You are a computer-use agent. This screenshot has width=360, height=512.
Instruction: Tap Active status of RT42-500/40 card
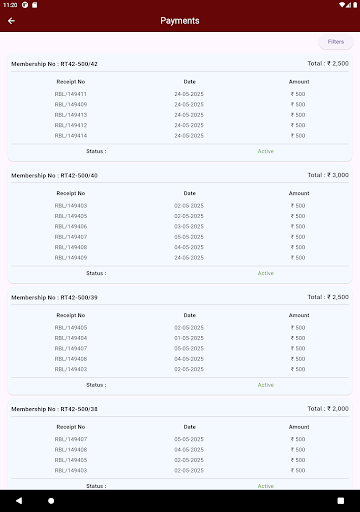click(x=266, y=273)
